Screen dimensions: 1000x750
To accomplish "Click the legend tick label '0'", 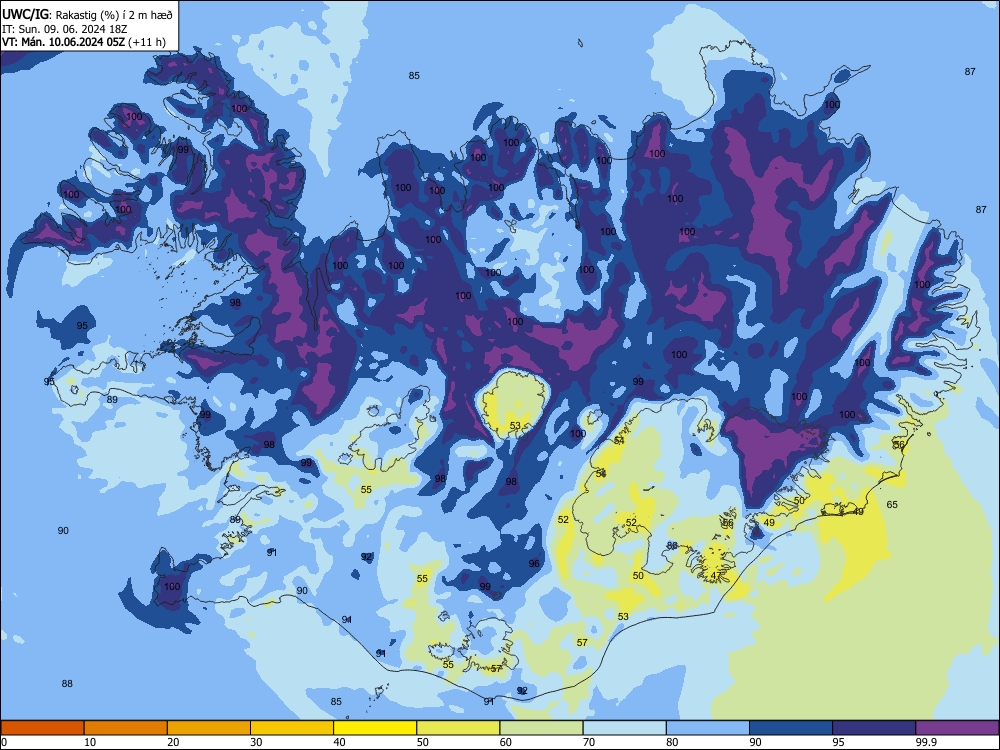I will 4,742.
